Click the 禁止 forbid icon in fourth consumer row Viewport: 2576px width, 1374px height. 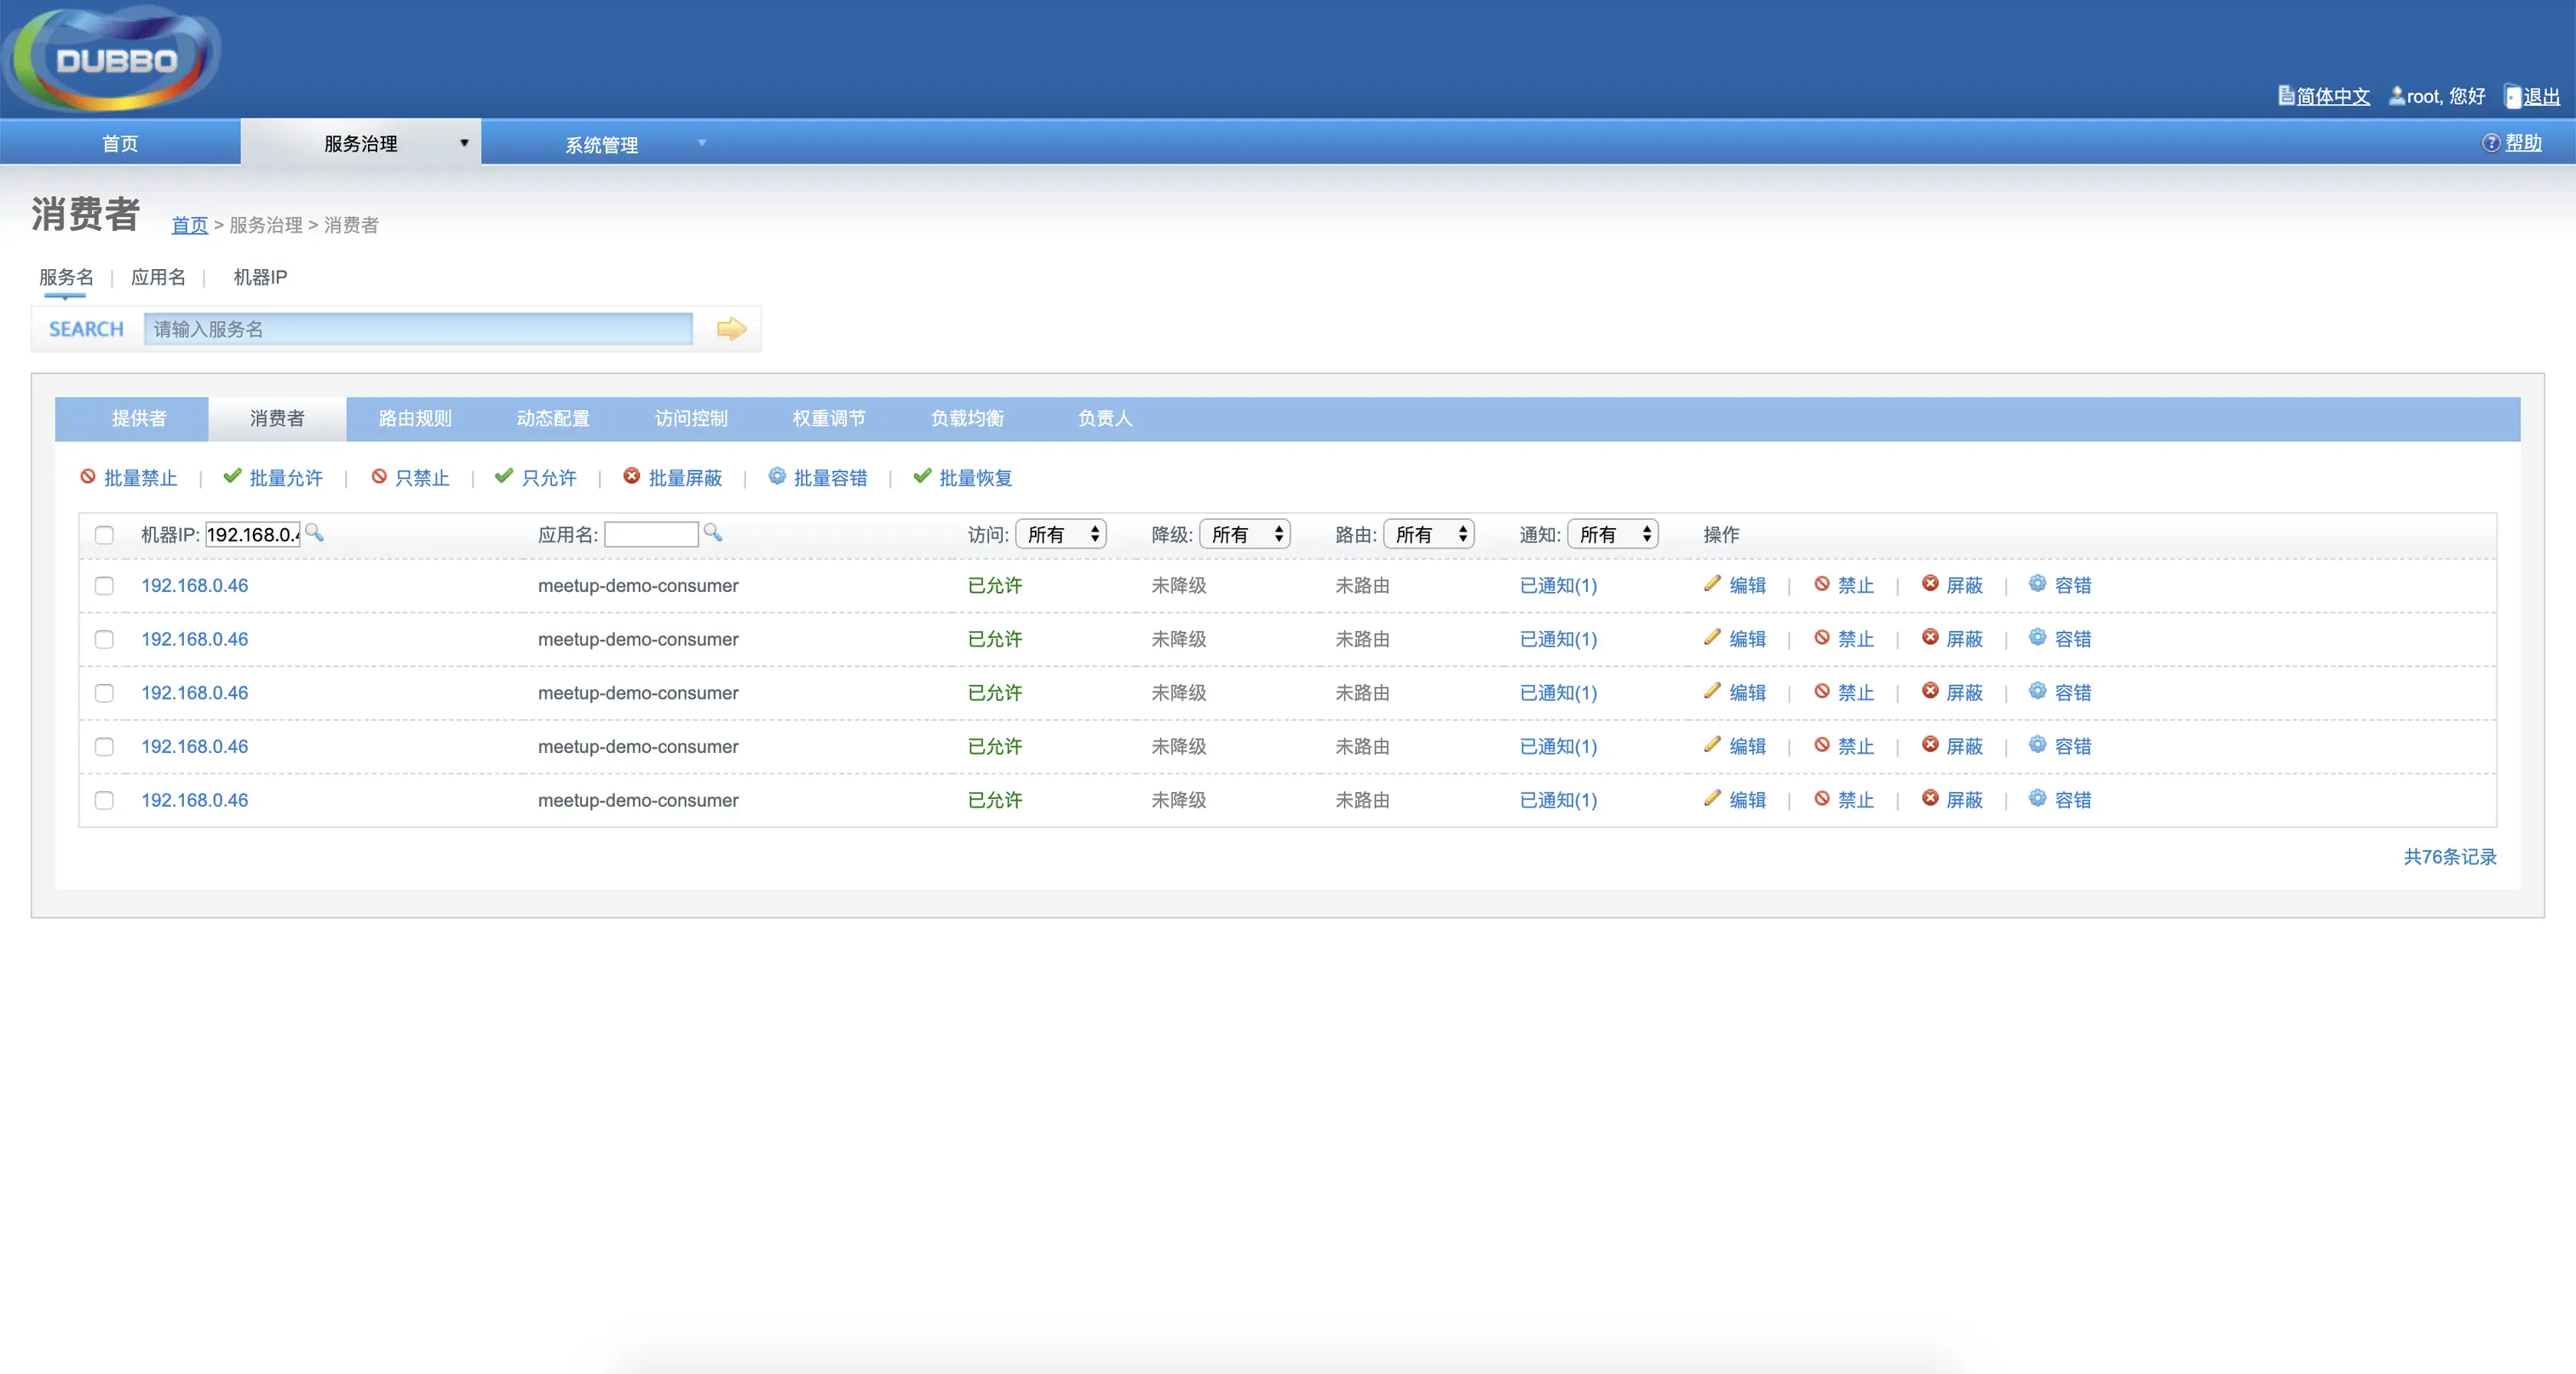[x=1822, y=745]
